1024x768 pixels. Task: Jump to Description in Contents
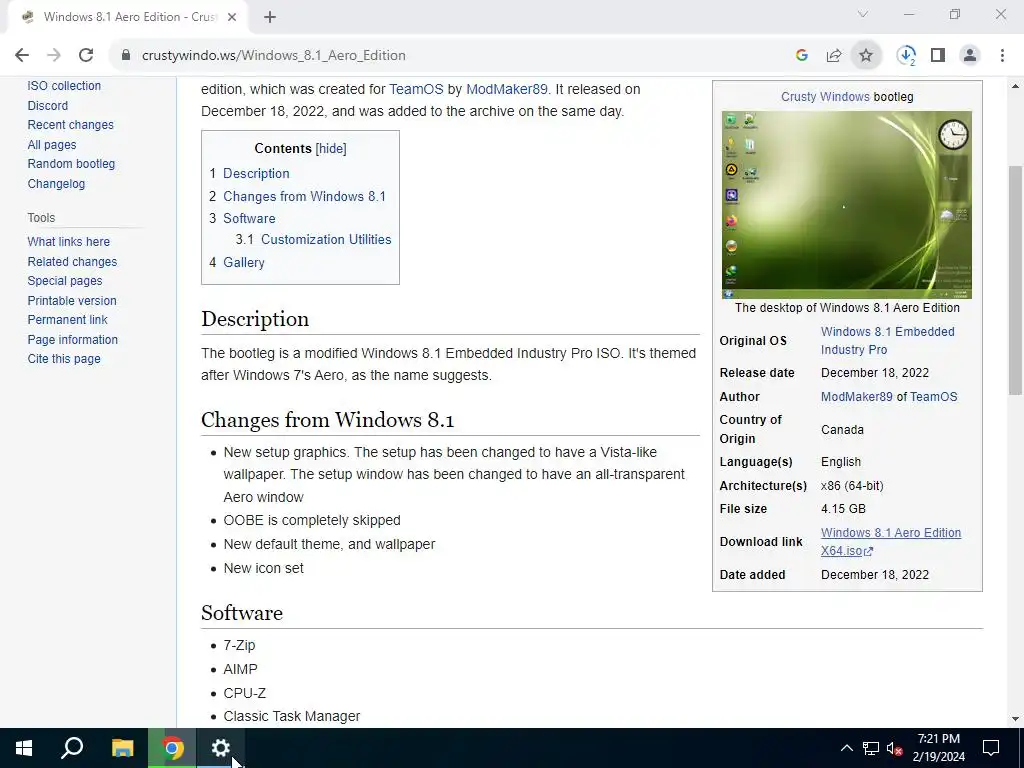click(256, 174)
